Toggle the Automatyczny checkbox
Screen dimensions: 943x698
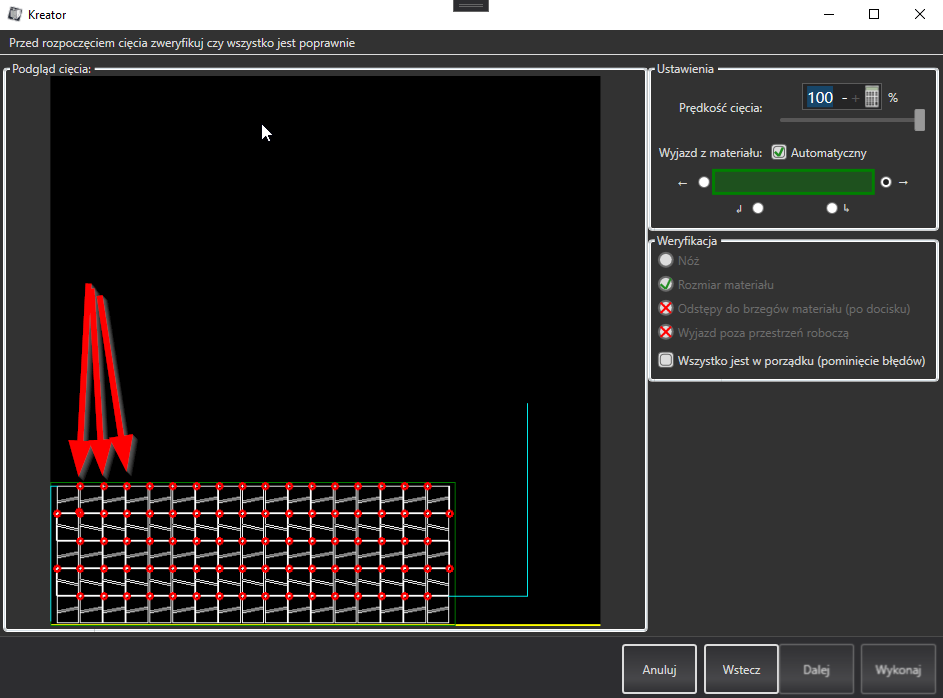click(779, 153)
